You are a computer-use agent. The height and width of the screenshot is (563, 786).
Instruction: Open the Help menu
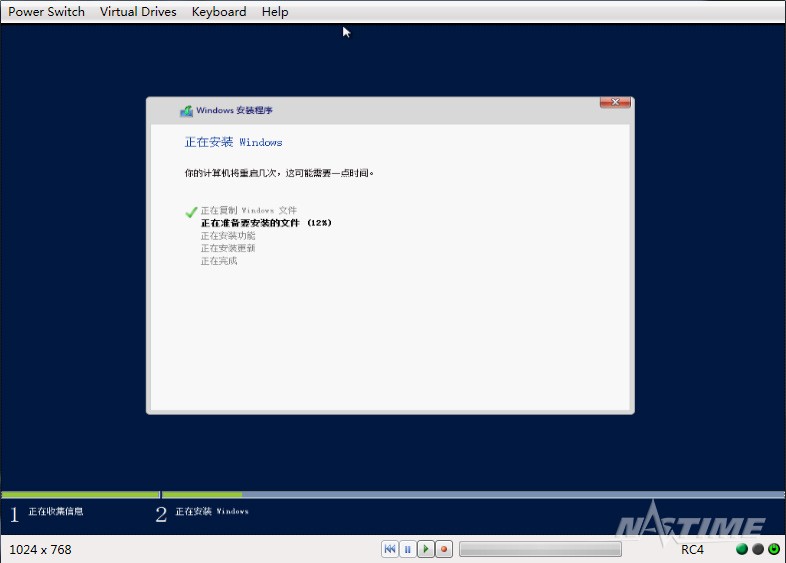(x=275, y=12)
